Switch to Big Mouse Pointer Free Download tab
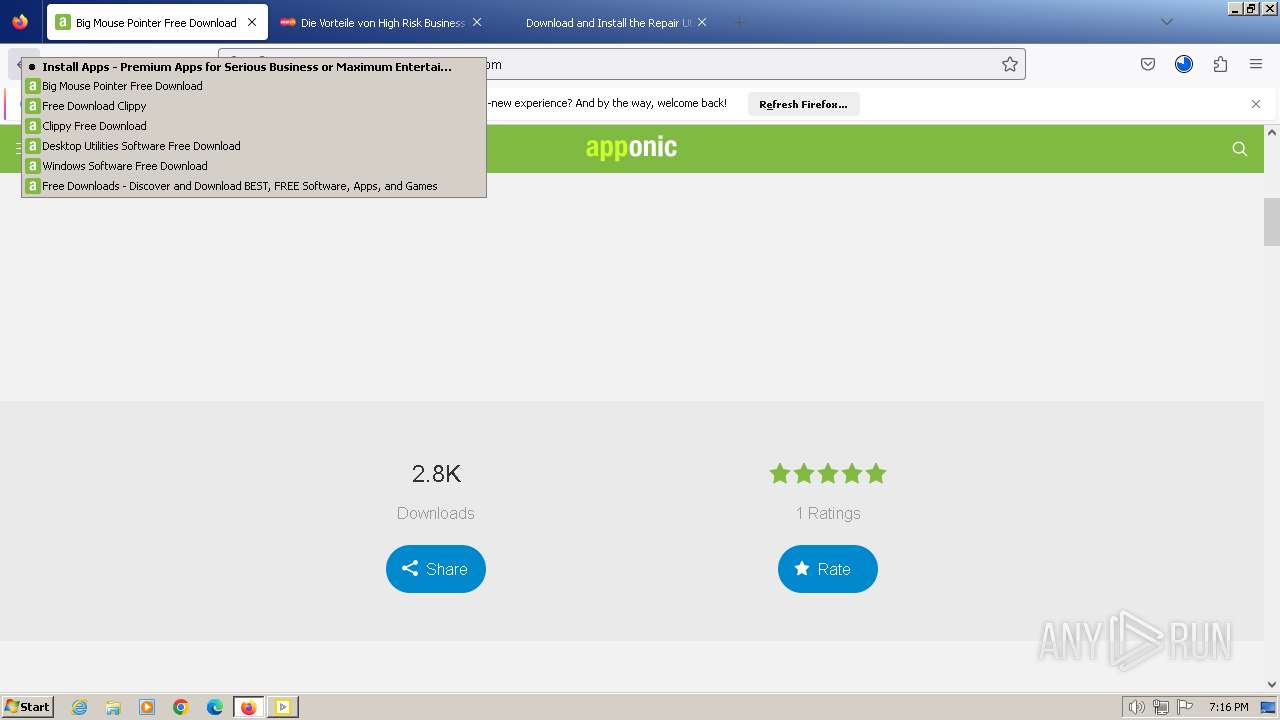 tap(157, 22)
